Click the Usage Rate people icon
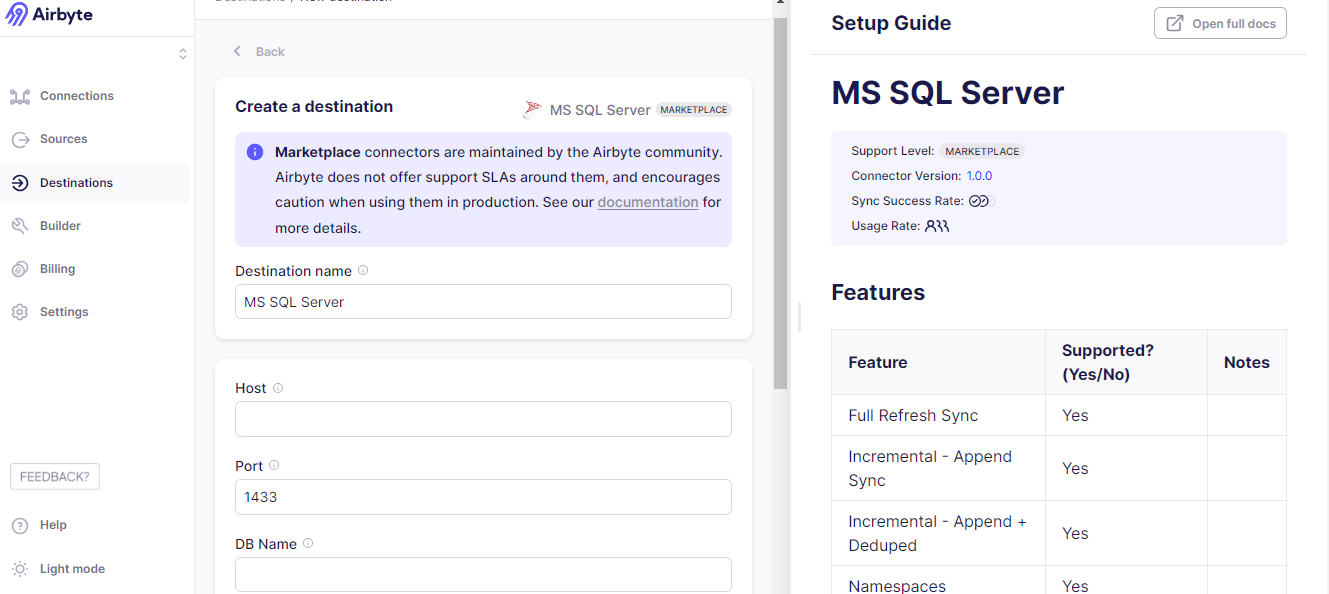The height and width of the screenshot is (594, 1329). pyautogui.click(x=937, y=226)
